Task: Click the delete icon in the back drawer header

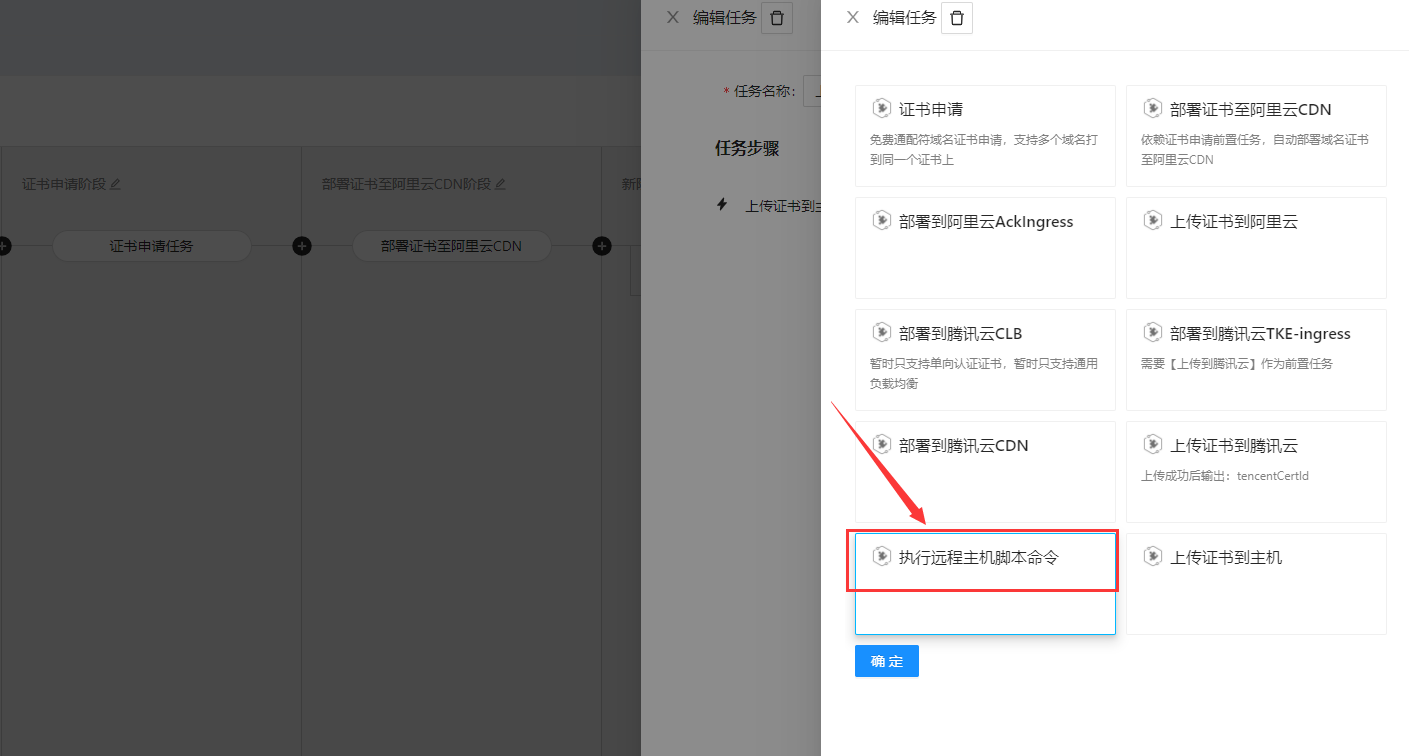Action: click(x=777, y=18)
